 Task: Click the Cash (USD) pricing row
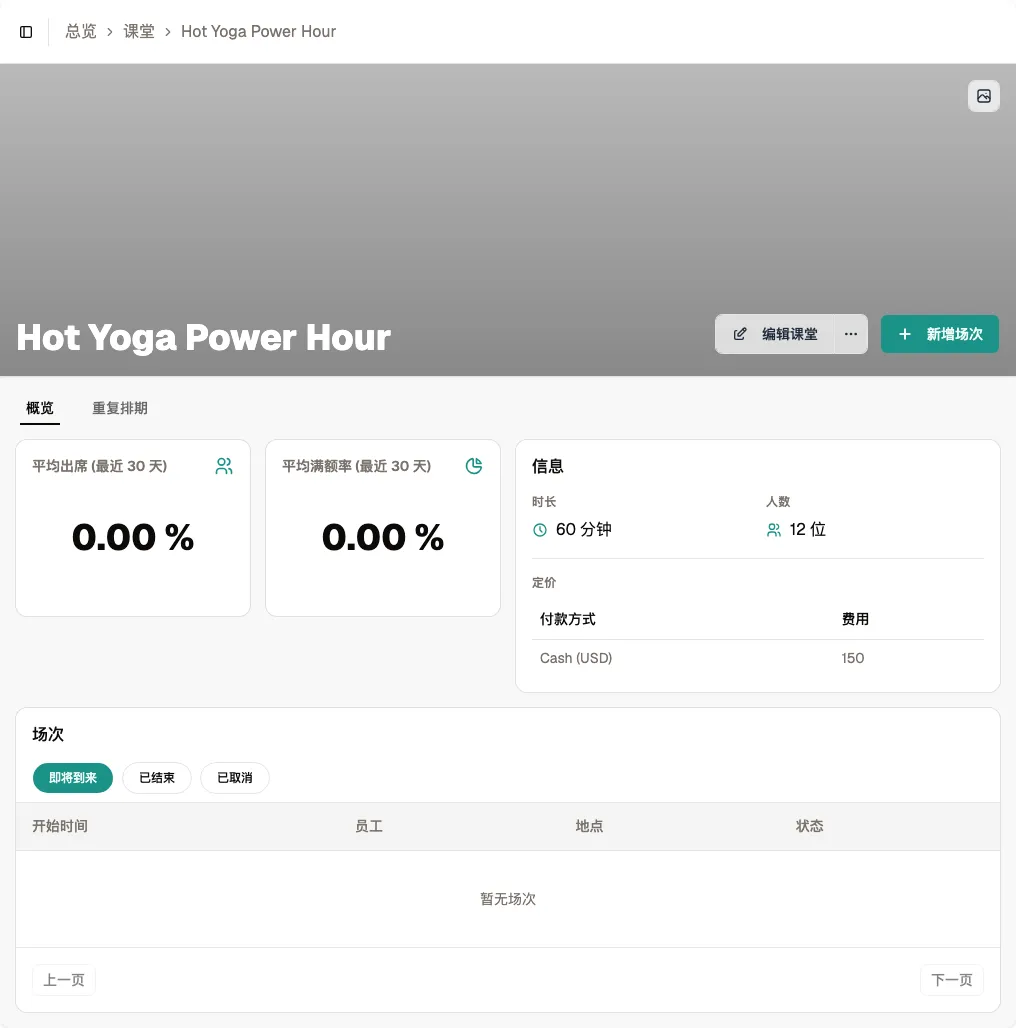pyautogui.click(x=758, y=658)
